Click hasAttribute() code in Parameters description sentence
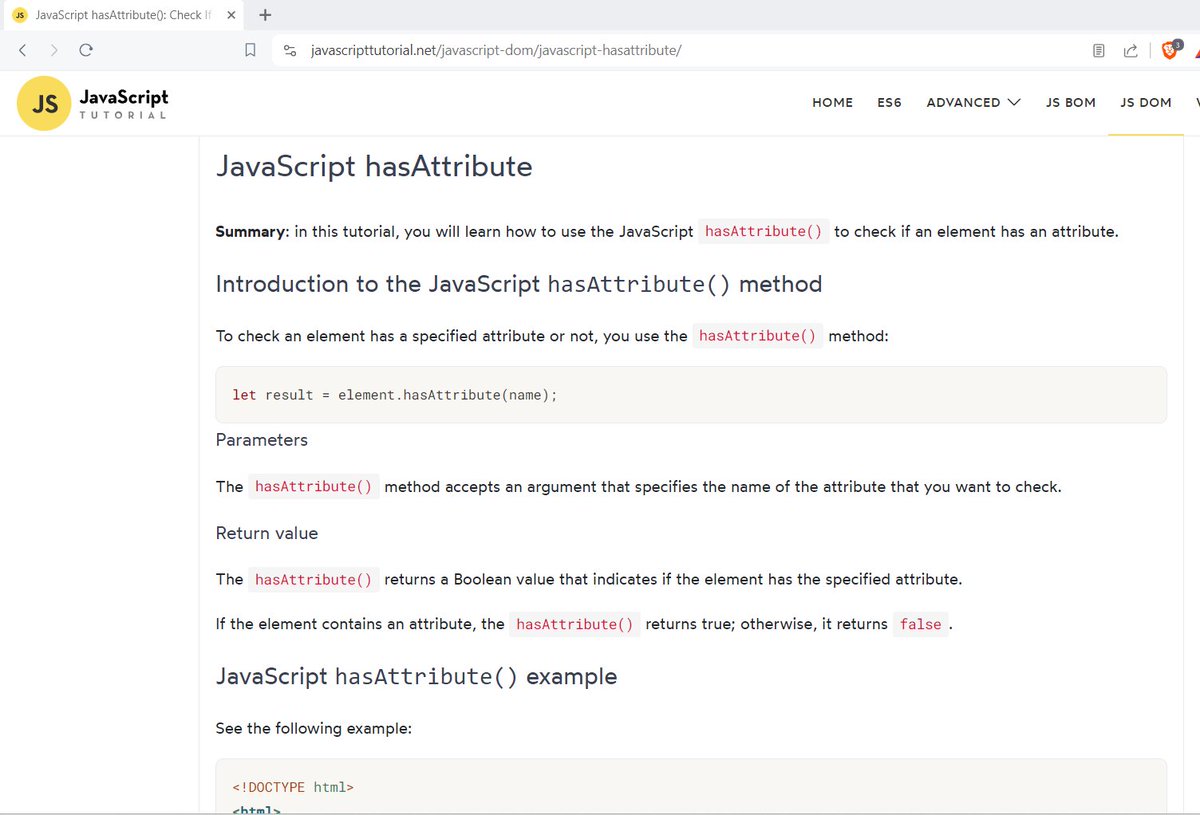 [313, 486]
